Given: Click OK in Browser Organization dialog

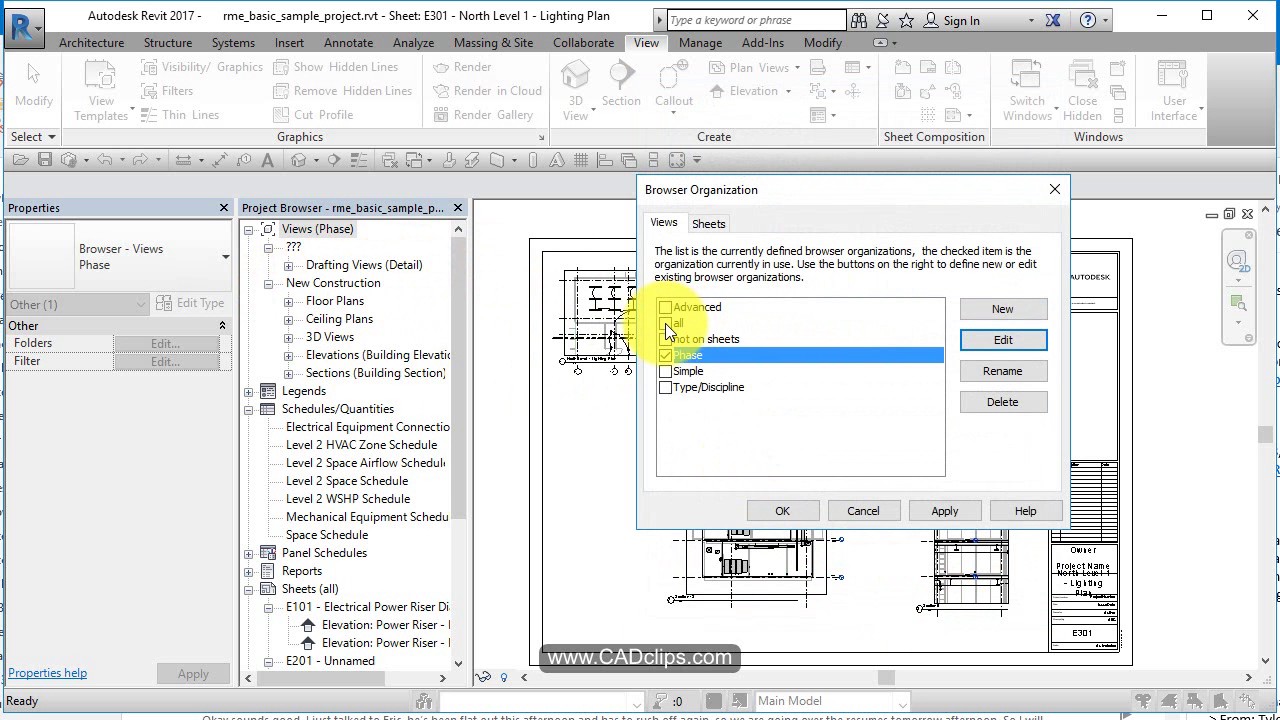Looking at the screenshot, I should coord(783,511).
